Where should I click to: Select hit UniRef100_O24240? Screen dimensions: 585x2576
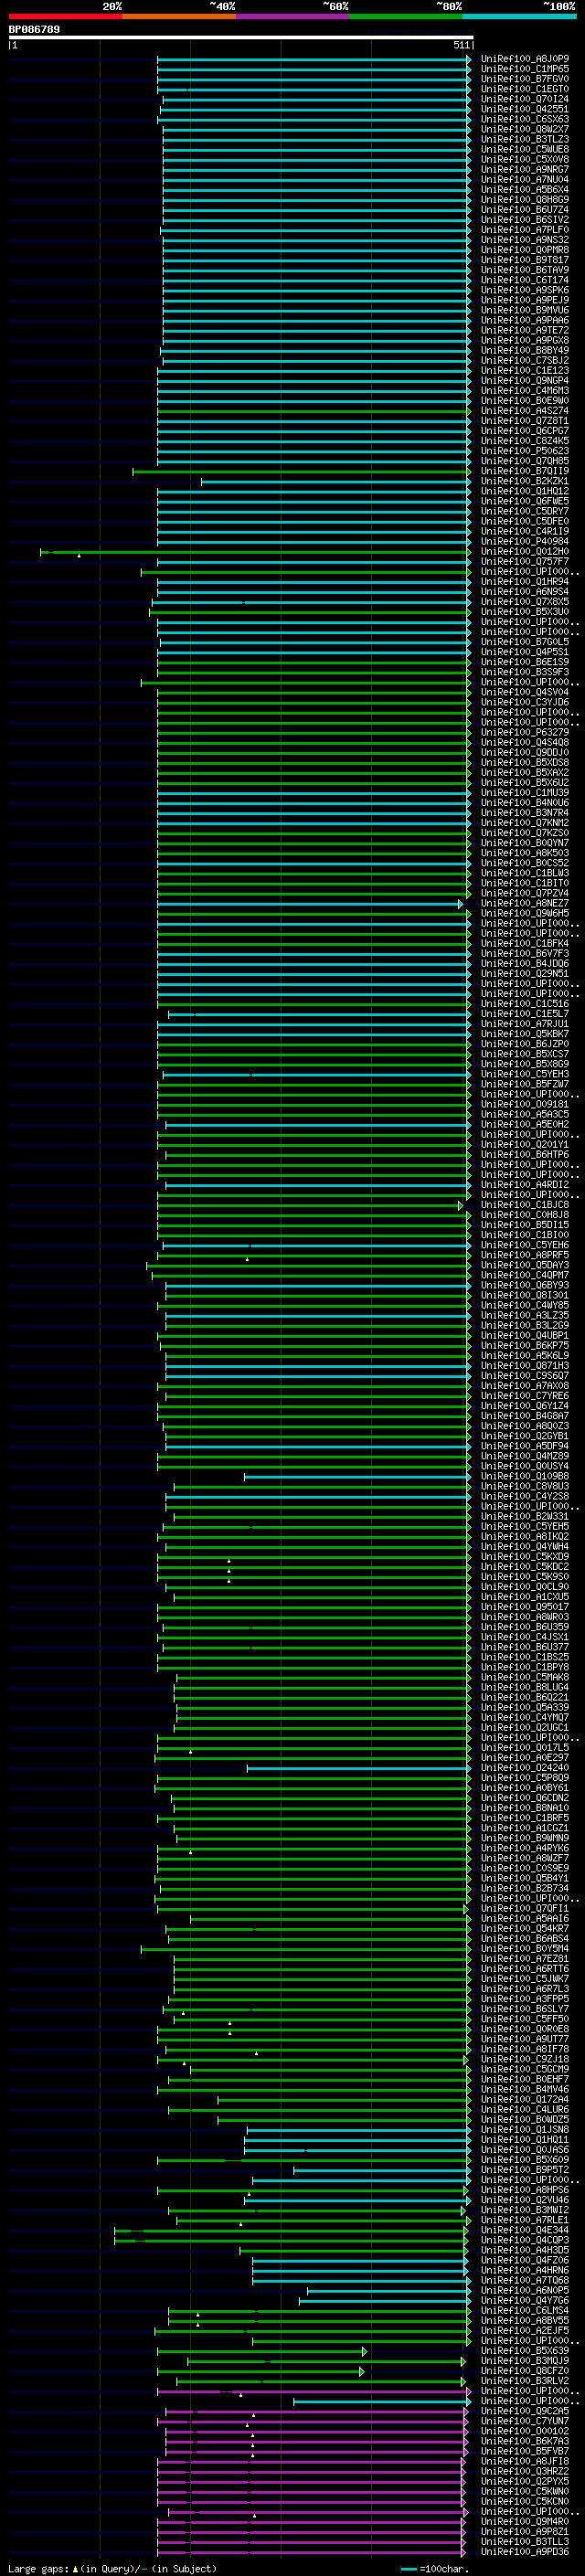[x=525, y=1768]
